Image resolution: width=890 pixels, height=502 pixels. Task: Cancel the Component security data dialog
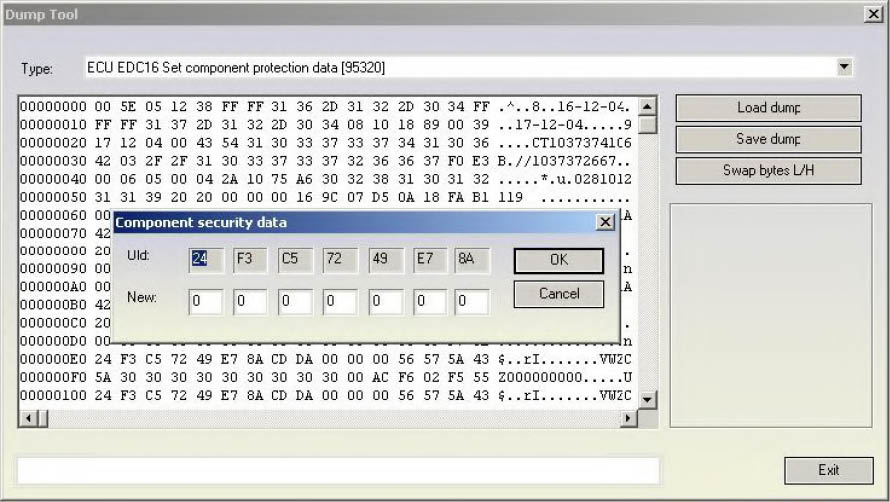558,294
